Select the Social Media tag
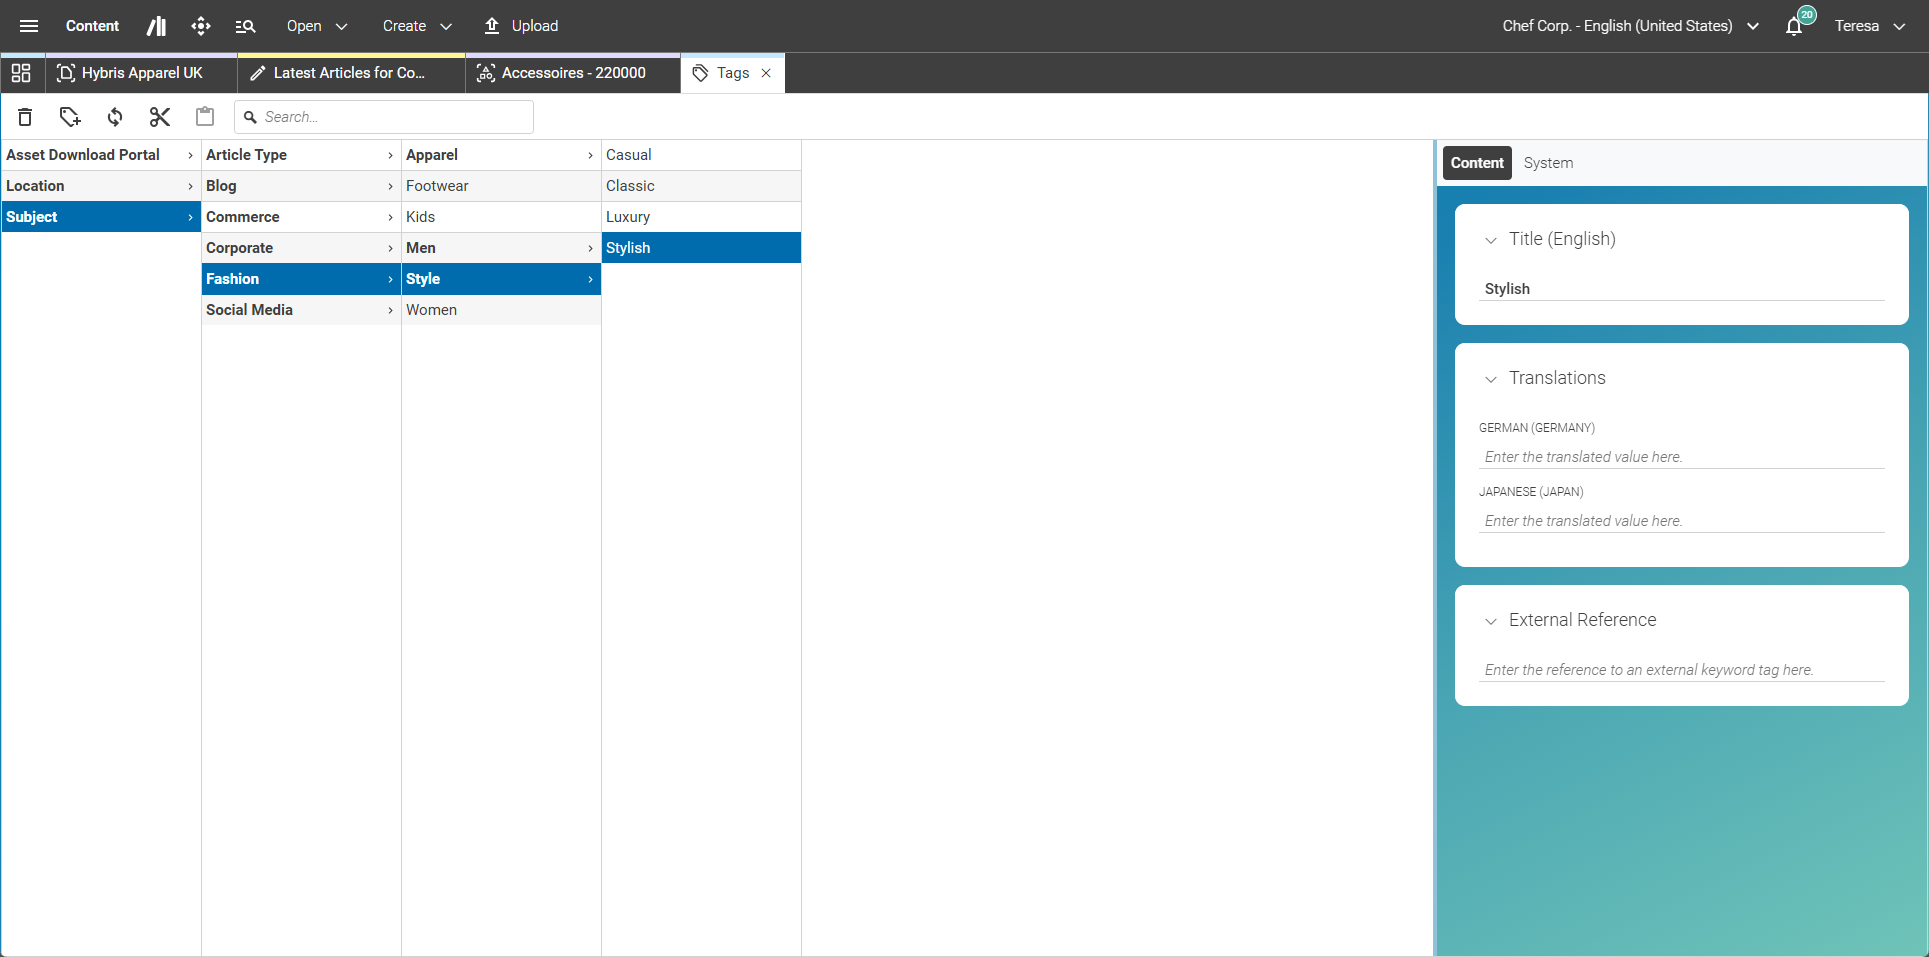The height and width of the screenshot is (957, 1929). (301, 310)
